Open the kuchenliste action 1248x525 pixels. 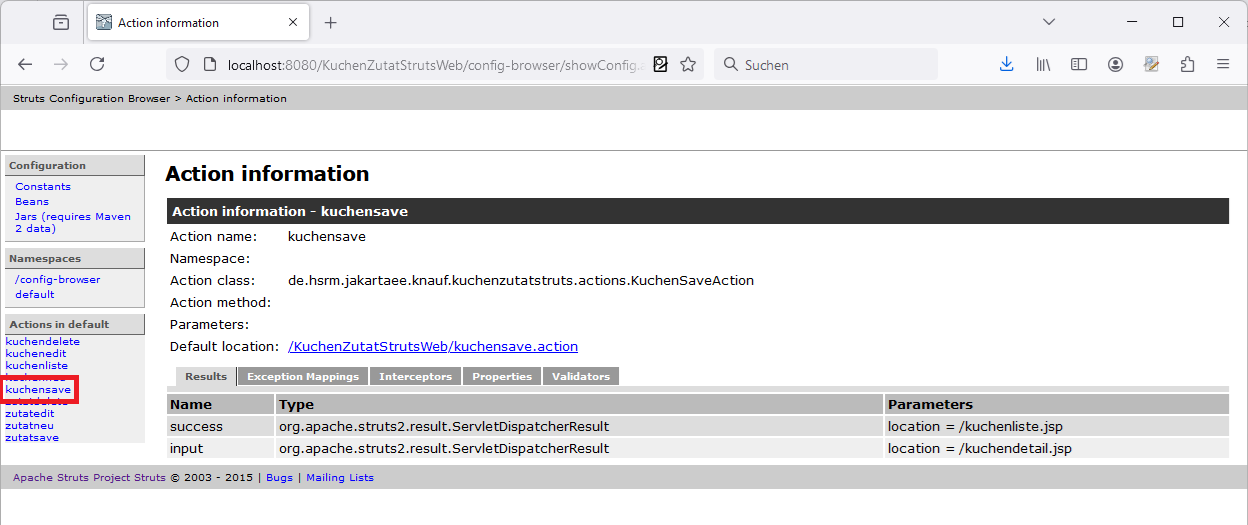tap(37, 366)
